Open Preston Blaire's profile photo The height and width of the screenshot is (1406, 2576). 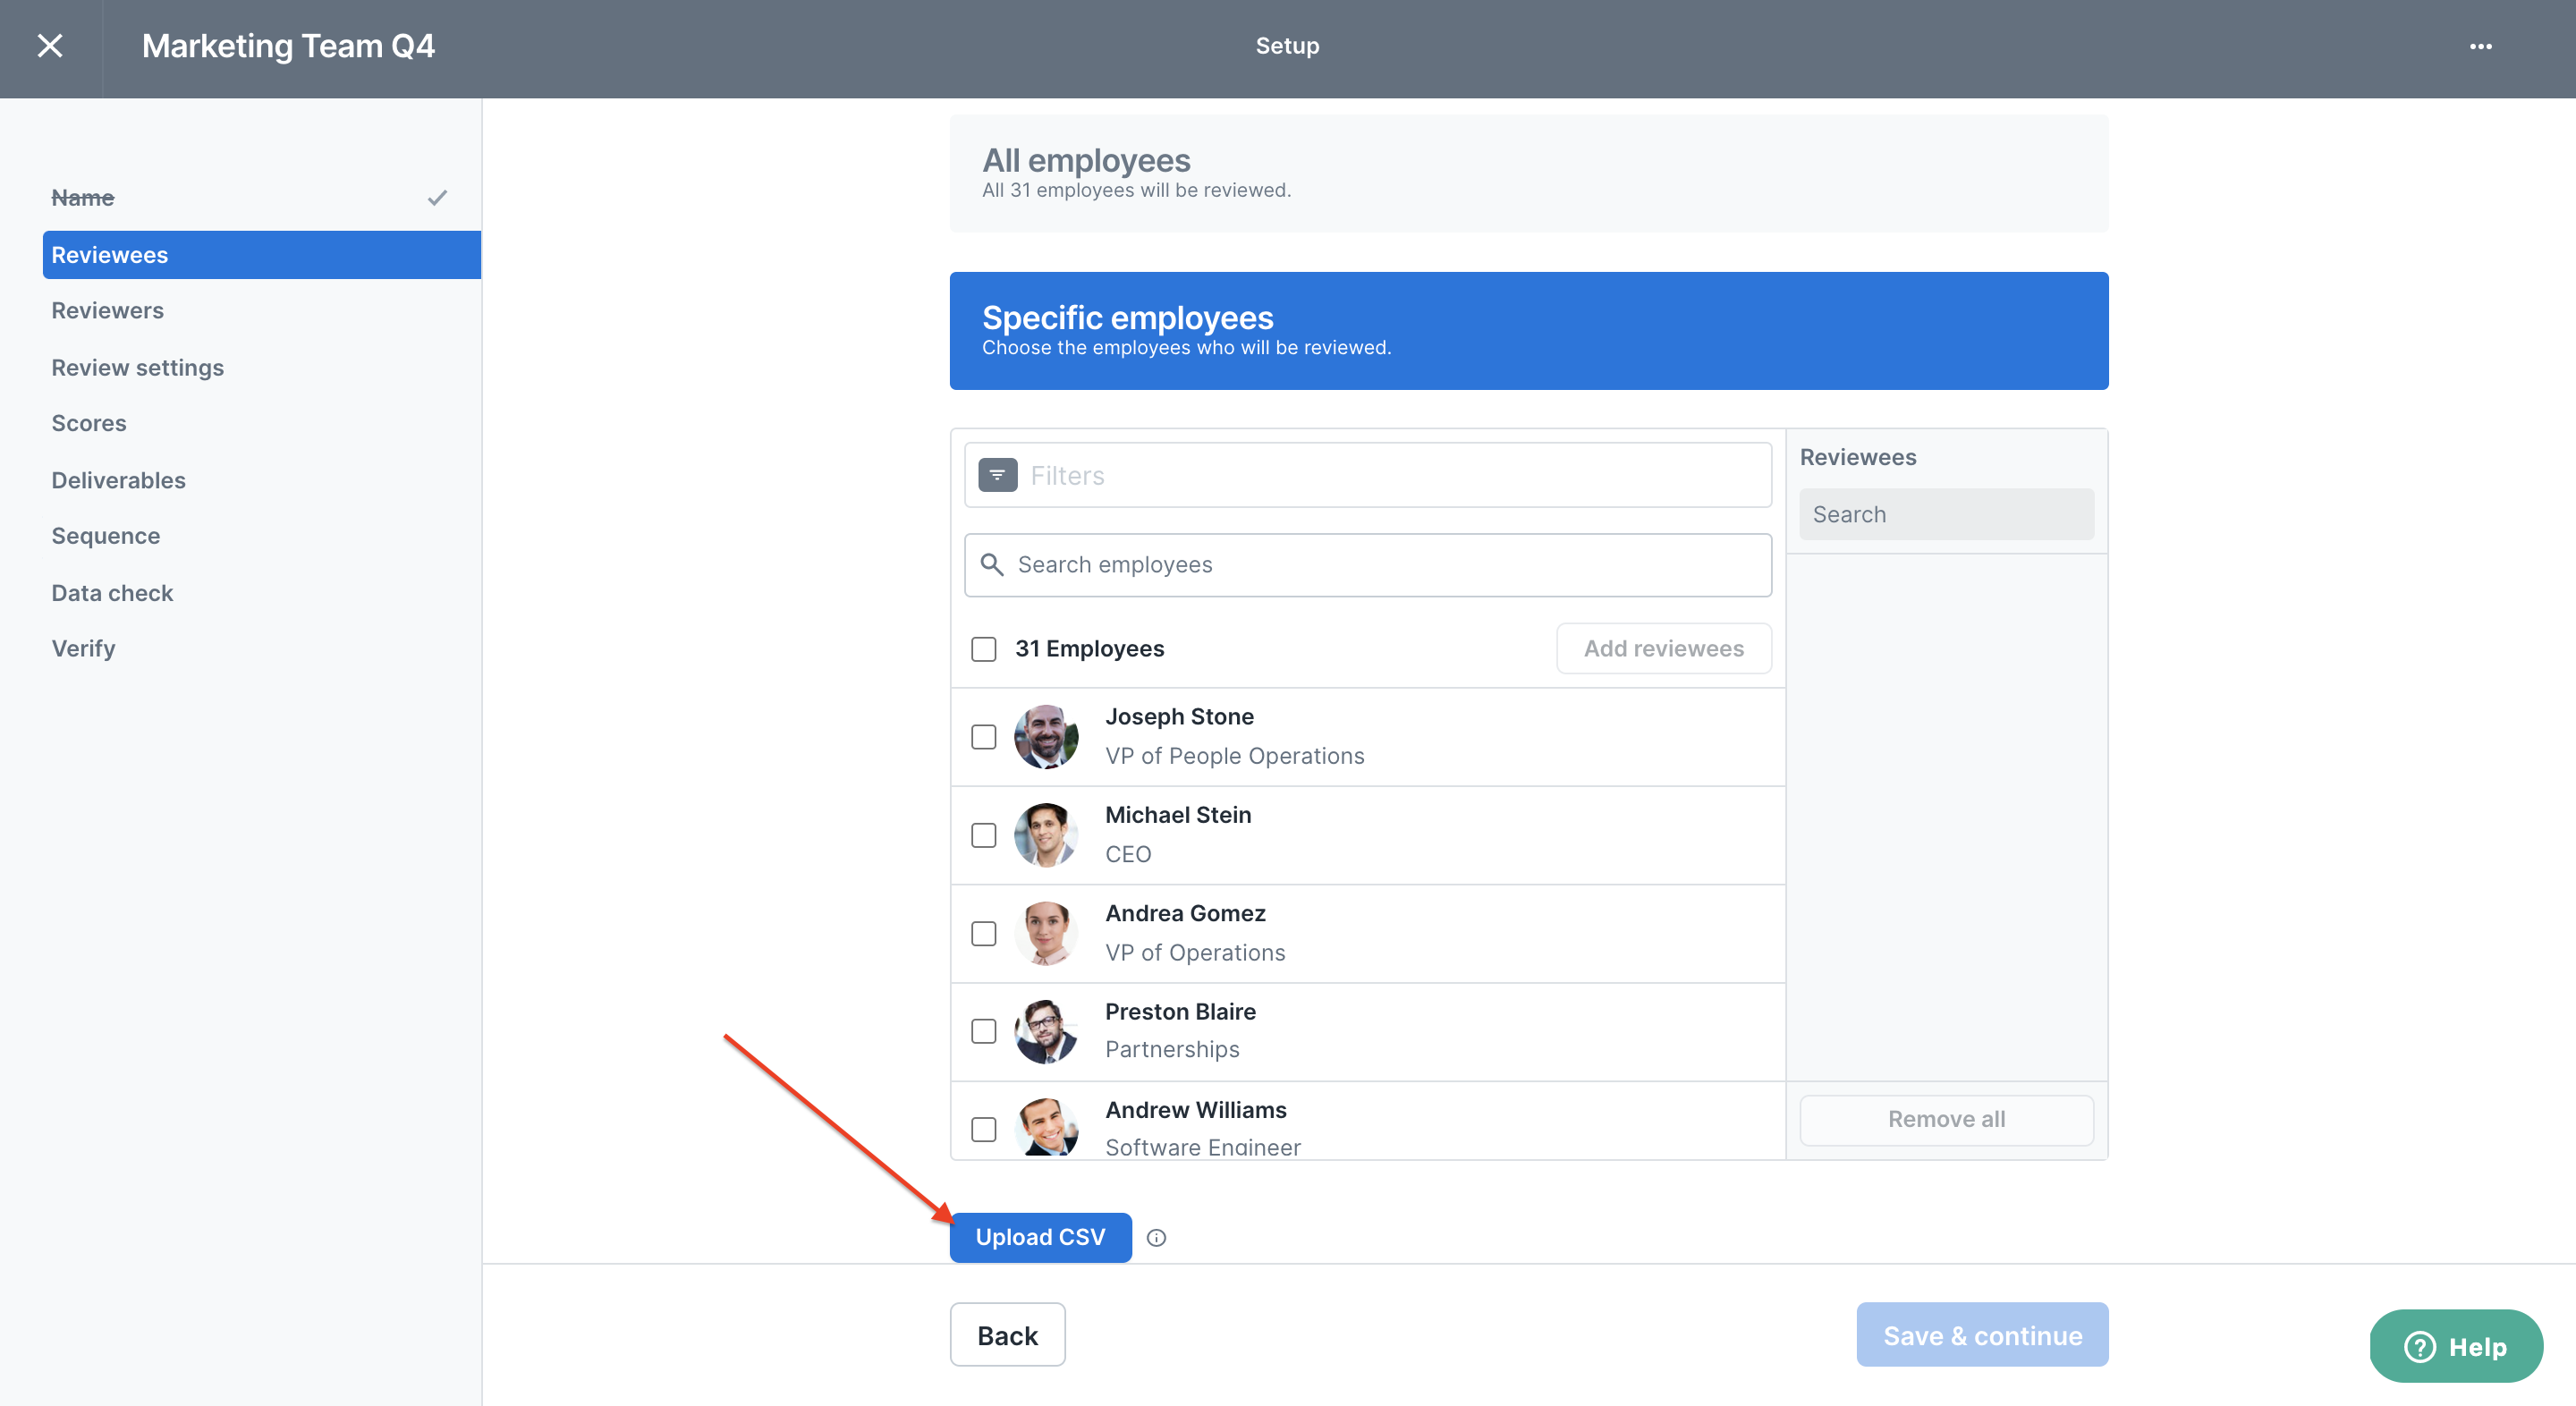(1046, 1031)
